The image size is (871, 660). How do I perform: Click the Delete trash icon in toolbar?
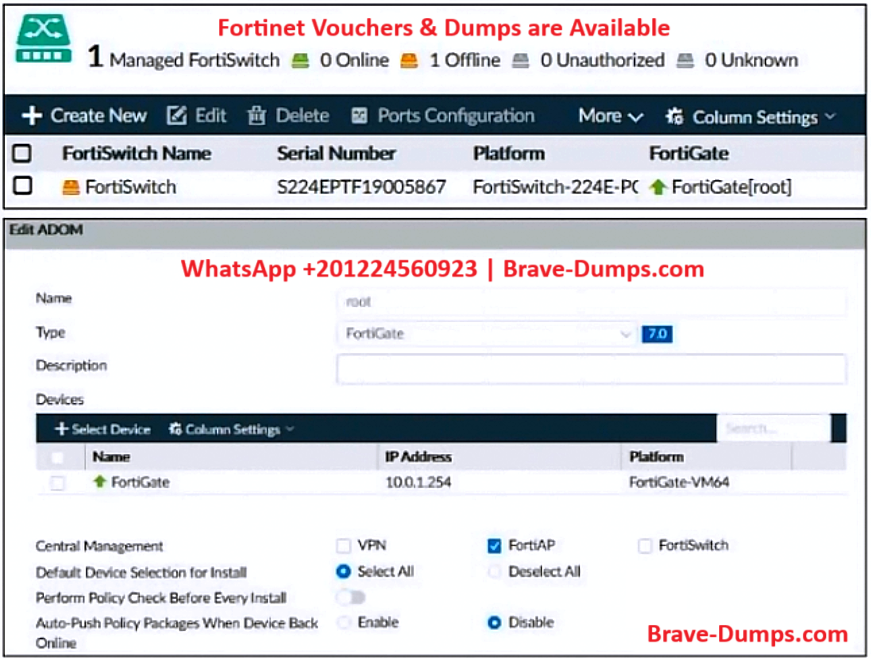click(257, 116)
